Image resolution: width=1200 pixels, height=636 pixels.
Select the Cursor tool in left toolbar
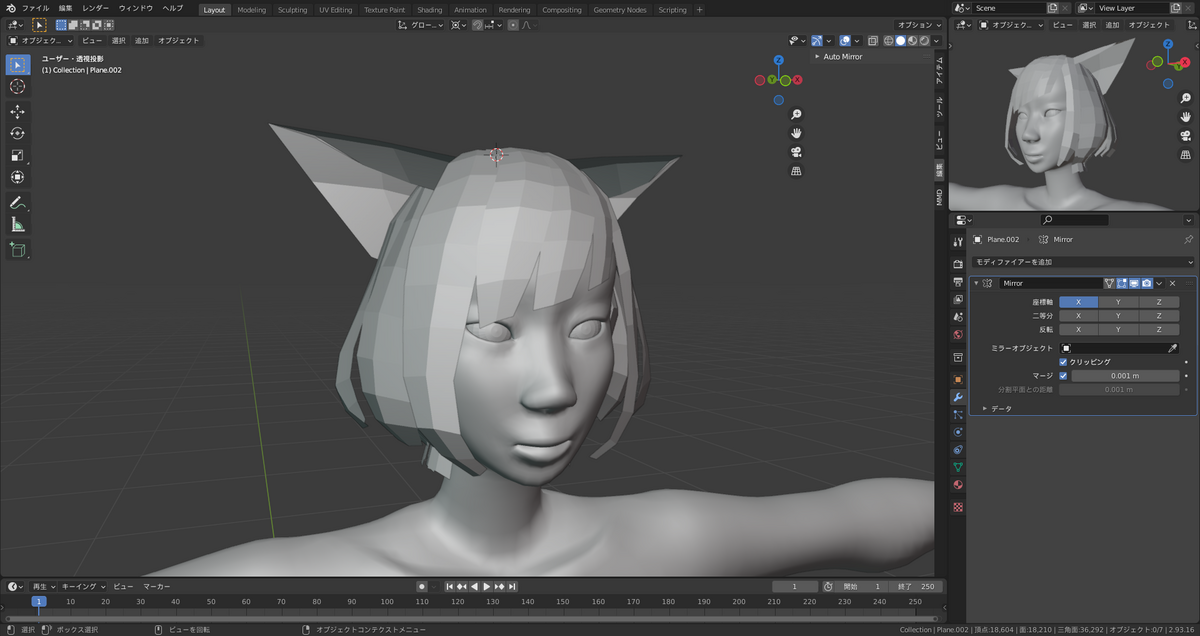pyautogui.click(x=17, y=87)
